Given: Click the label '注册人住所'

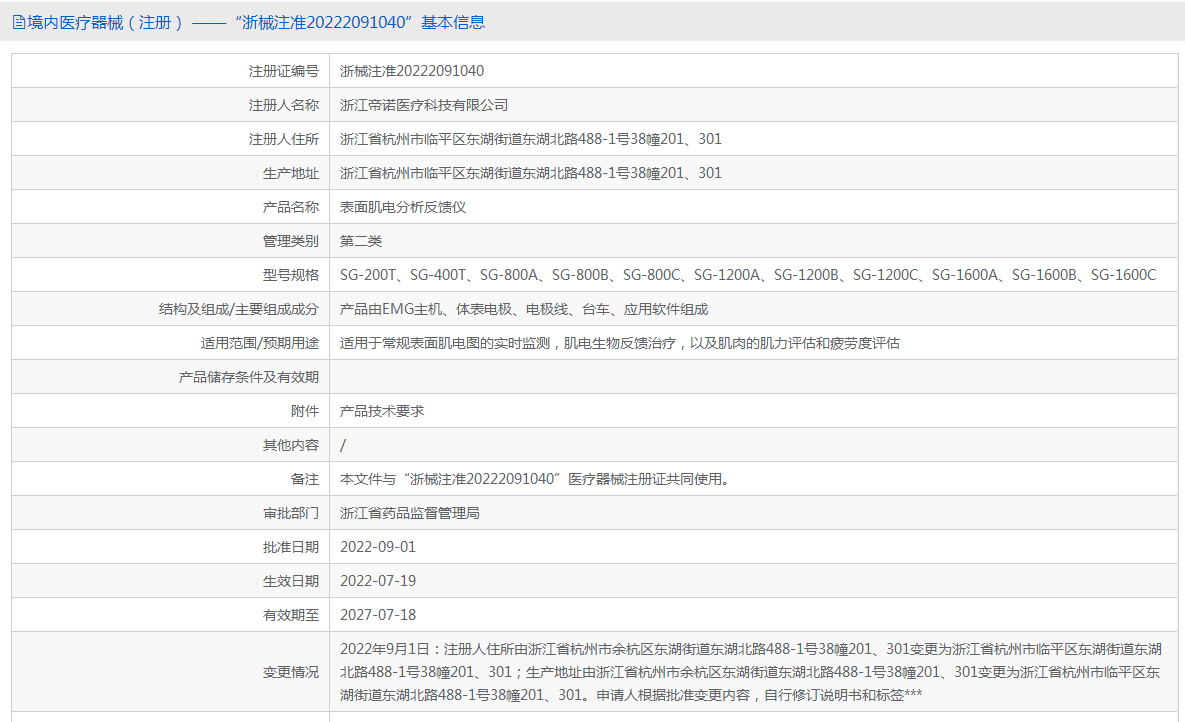Looking at the screenshot, I should 283,139.
